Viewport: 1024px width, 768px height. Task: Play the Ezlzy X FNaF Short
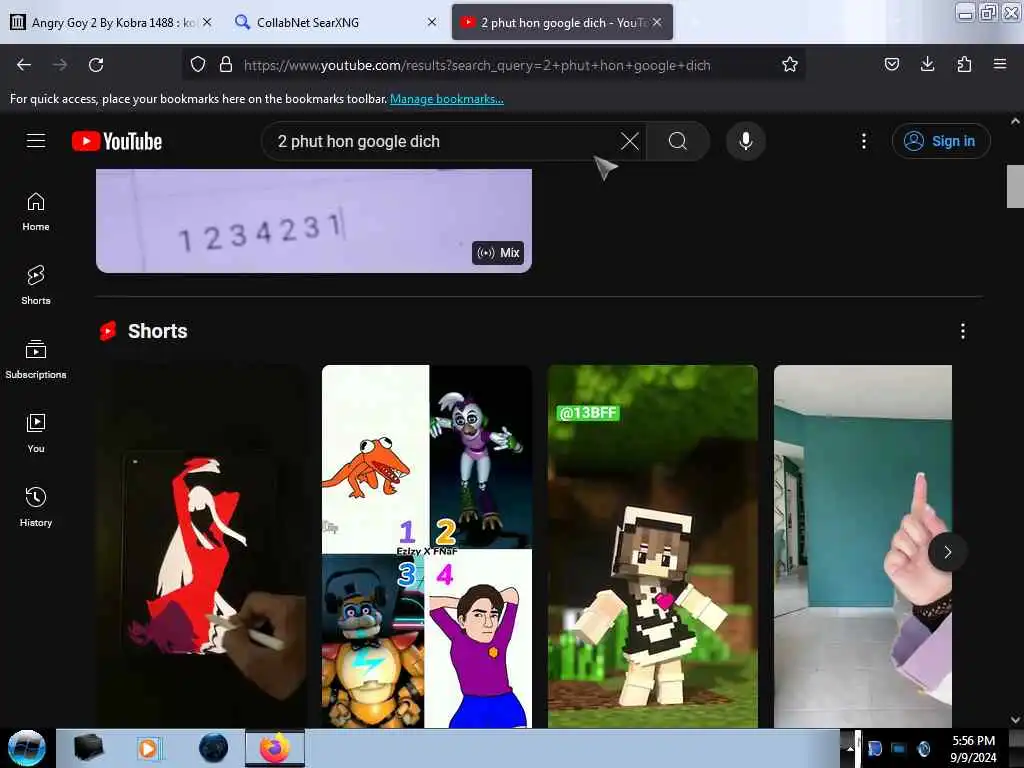(427, 546)
